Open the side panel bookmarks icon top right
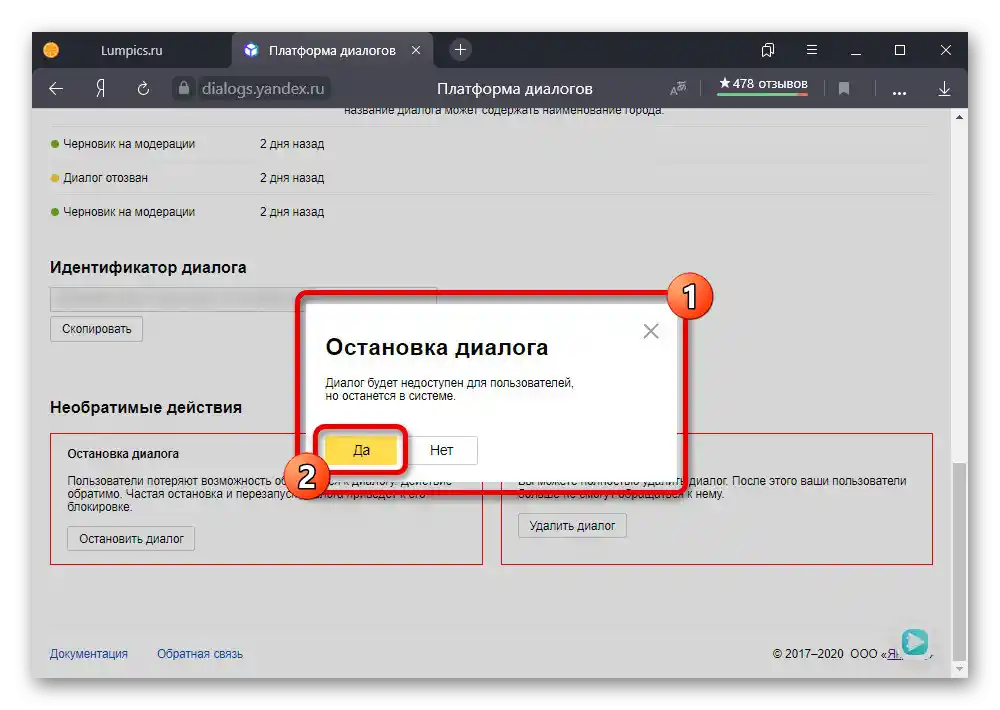The height and width of the screenshot is (710, 1000). click(x=767, y=49)
